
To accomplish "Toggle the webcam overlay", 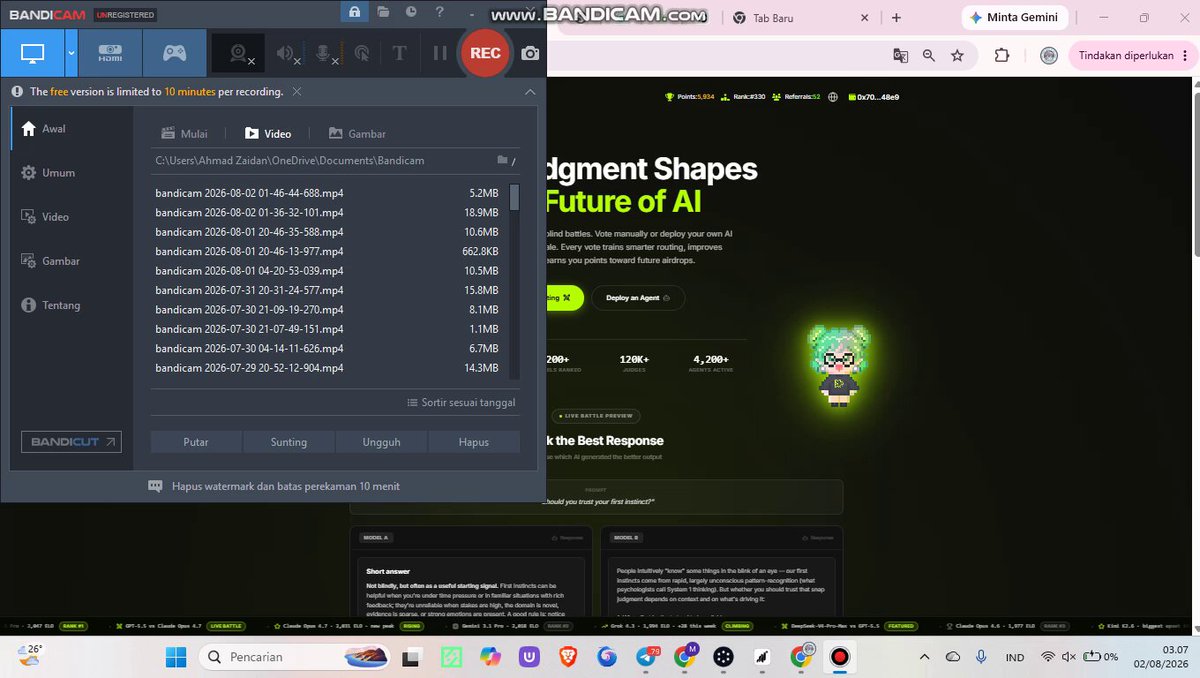I will tap(240, 54).
